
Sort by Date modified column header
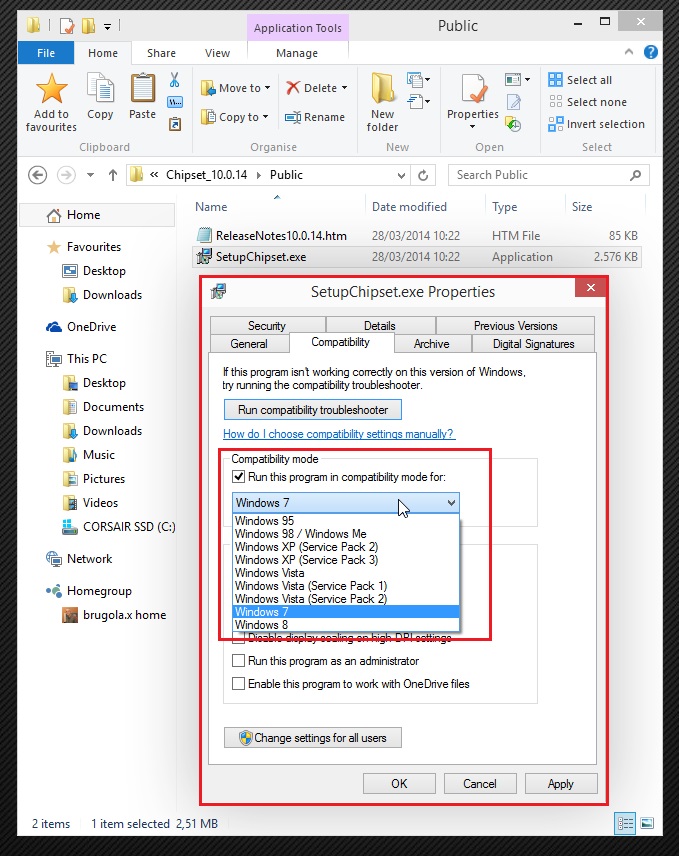pos(409,207)
